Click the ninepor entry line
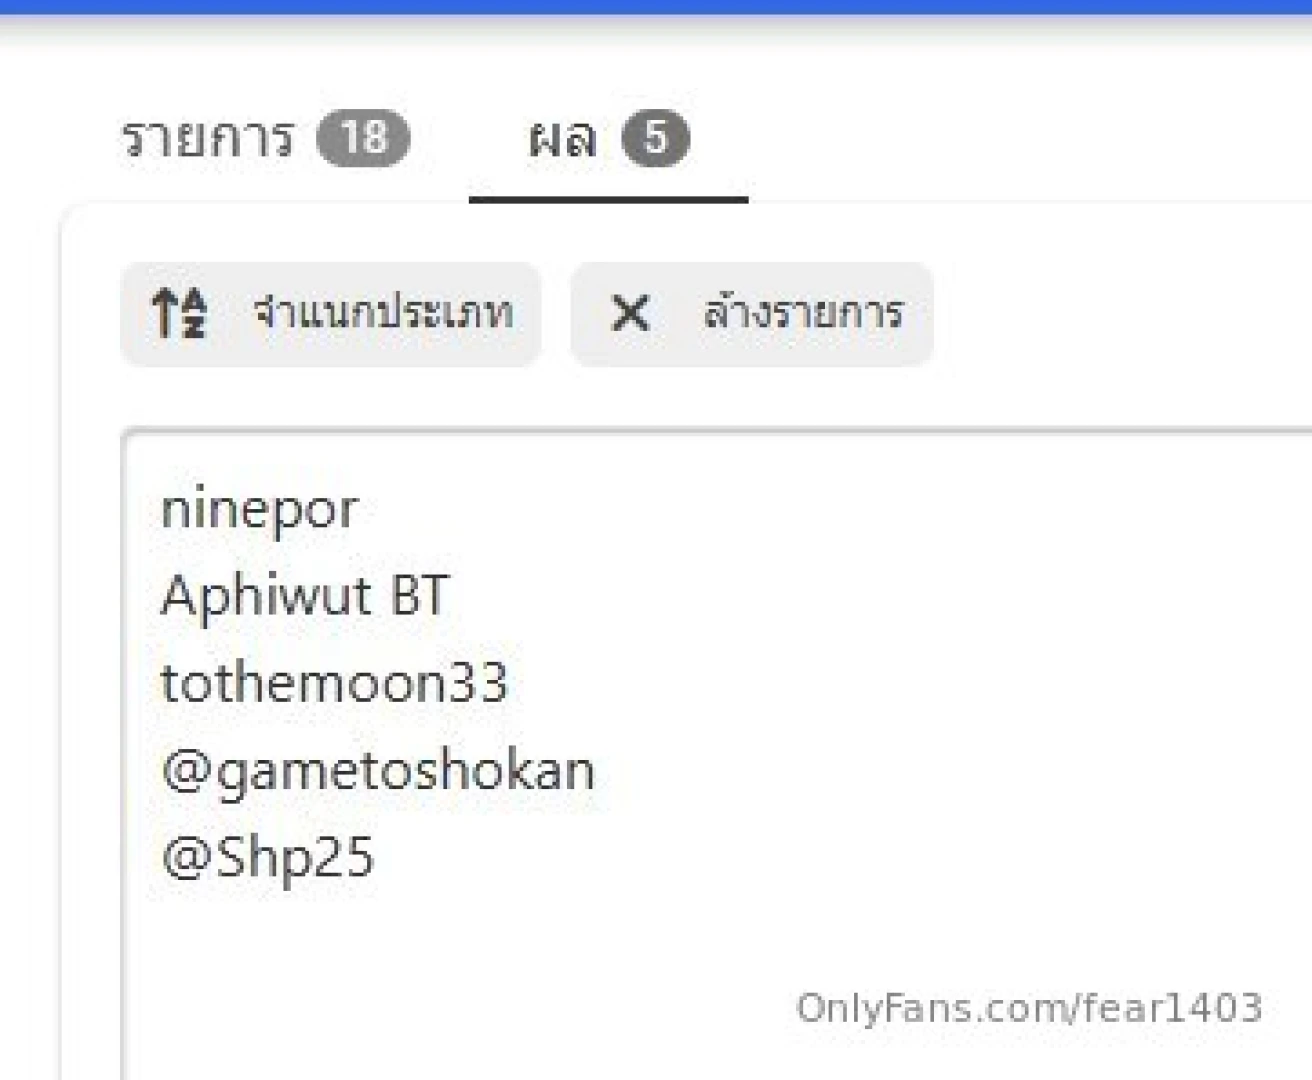Viewport: 1312px width, 1080px height. coord(259,510)
